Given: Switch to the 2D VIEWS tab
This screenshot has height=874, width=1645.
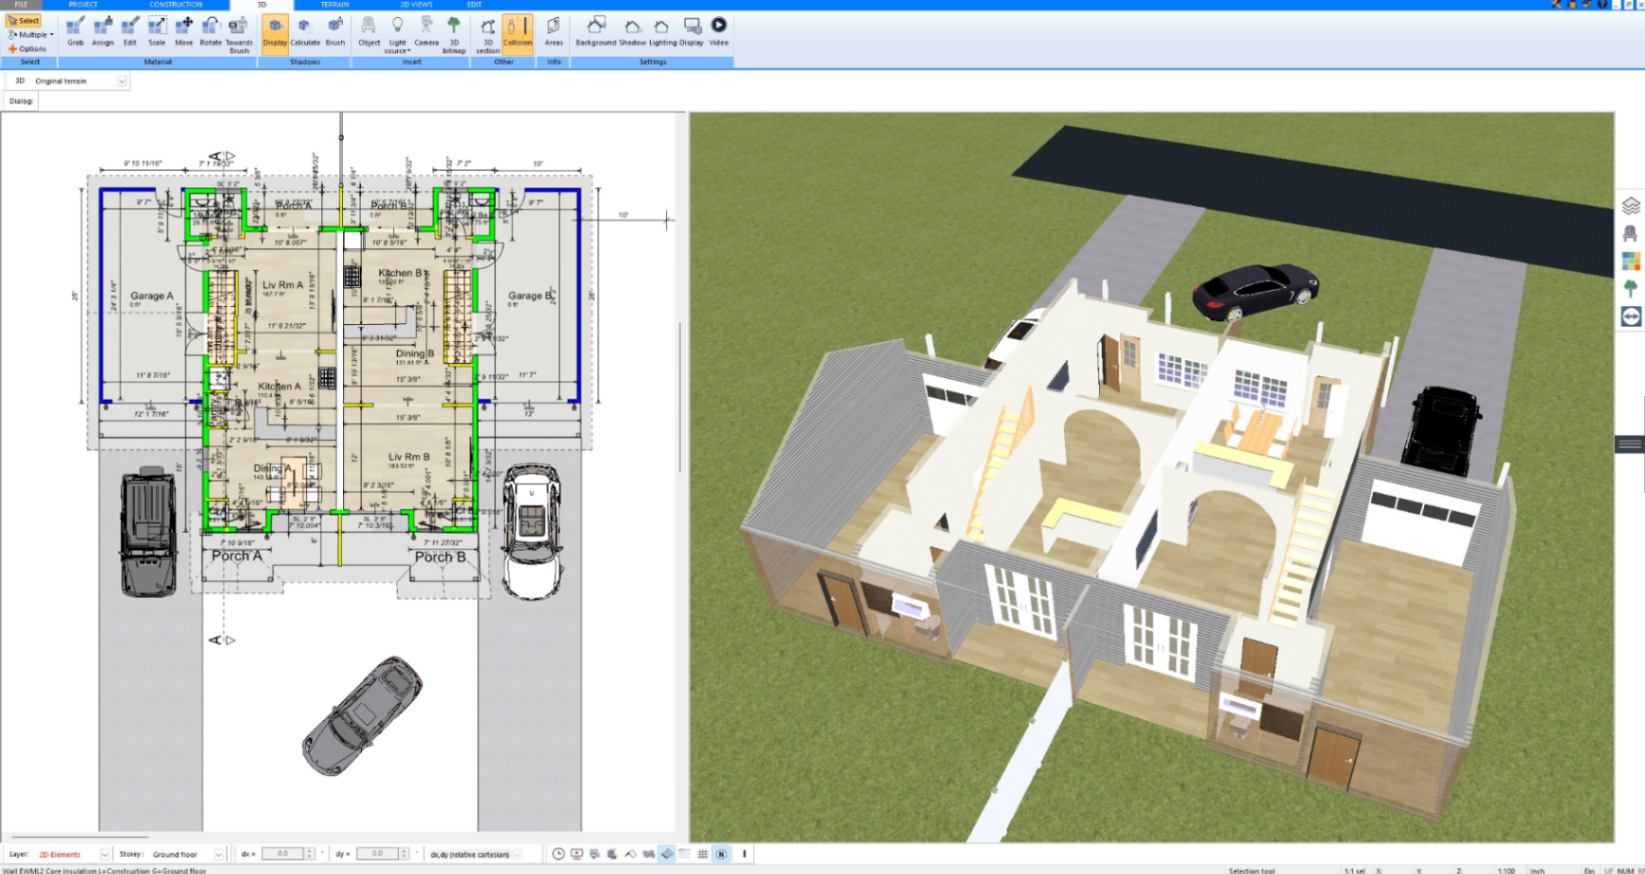Looking at the screenshot, I should click(416, 5).
